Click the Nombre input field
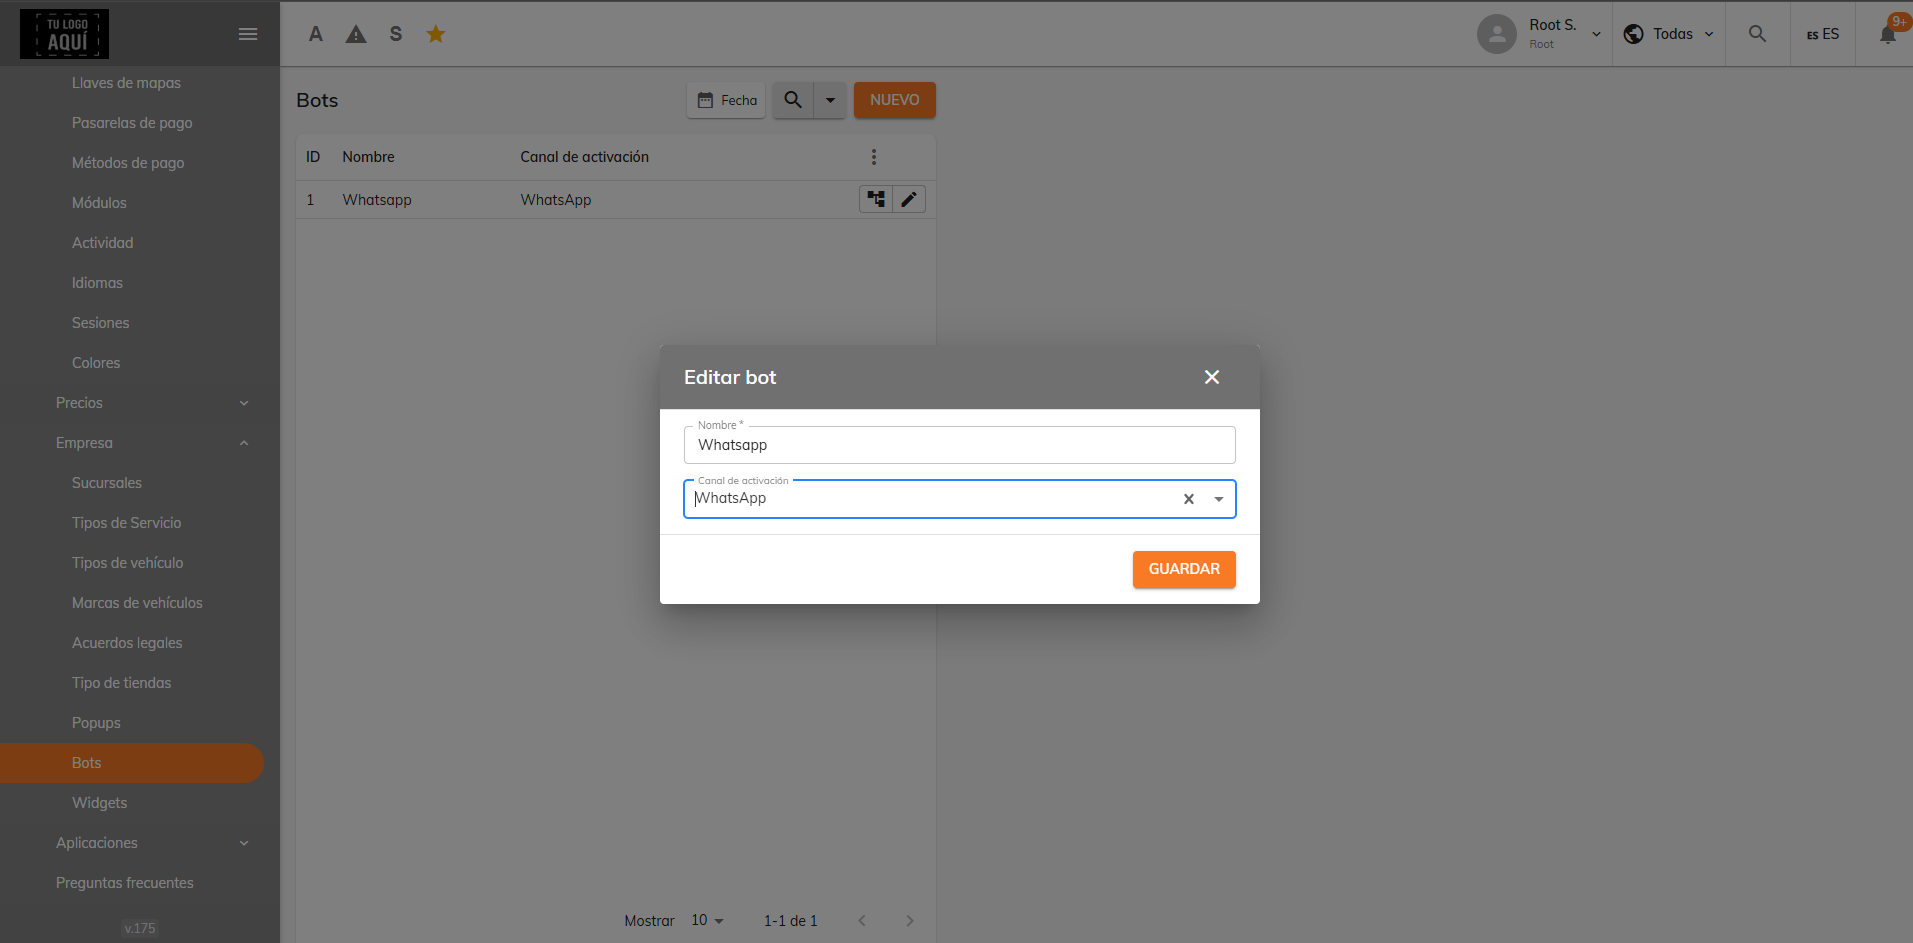The height and width of the screenshot is (943, 1913). point(960,445)
